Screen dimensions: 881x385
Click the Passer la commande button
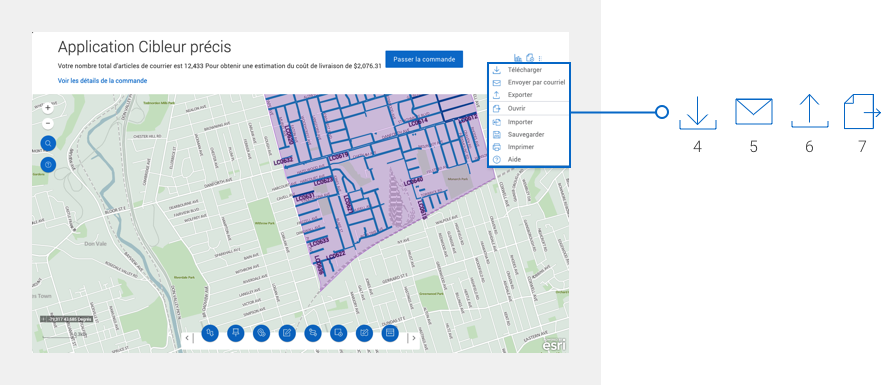pyautogui.click(x=424, y=59)
